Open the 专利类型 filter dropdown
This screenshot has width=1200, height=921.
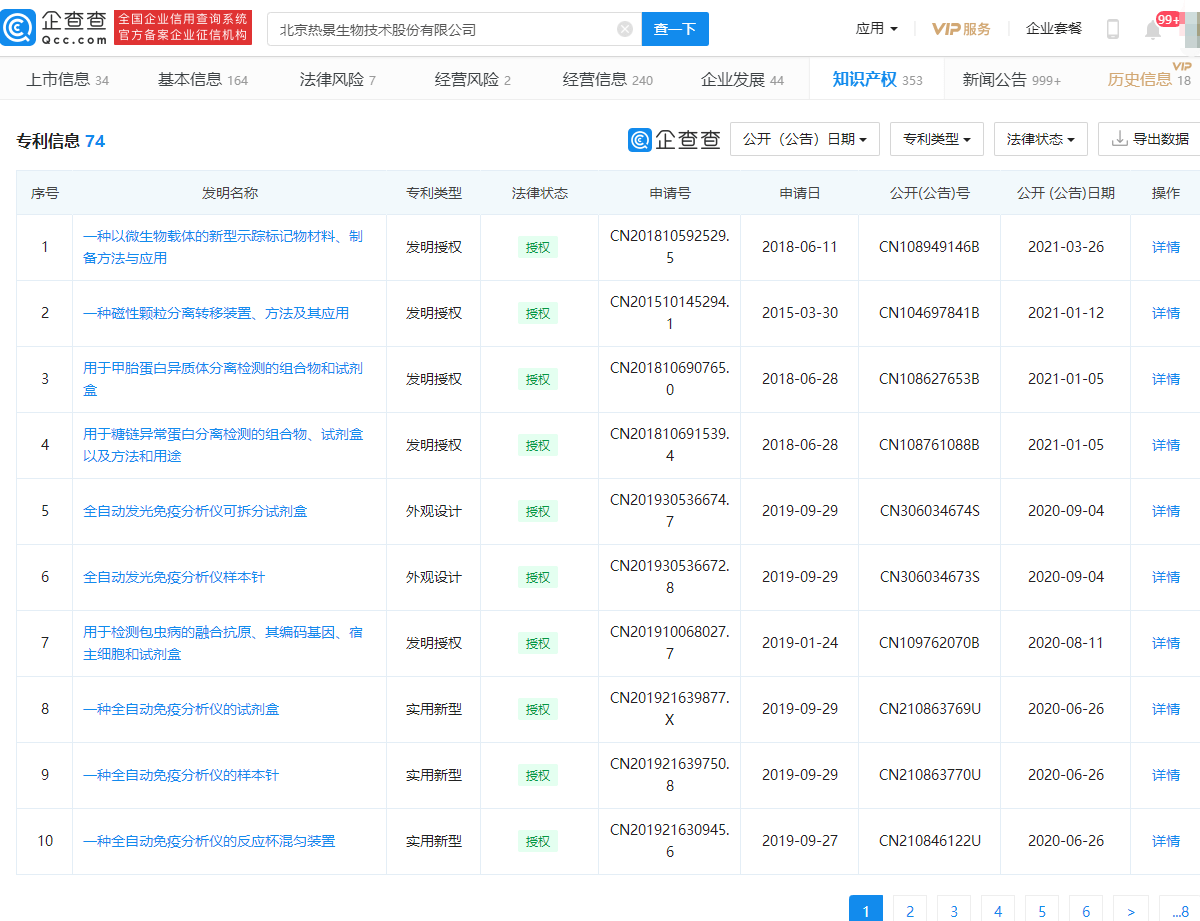tap(936, 139)
